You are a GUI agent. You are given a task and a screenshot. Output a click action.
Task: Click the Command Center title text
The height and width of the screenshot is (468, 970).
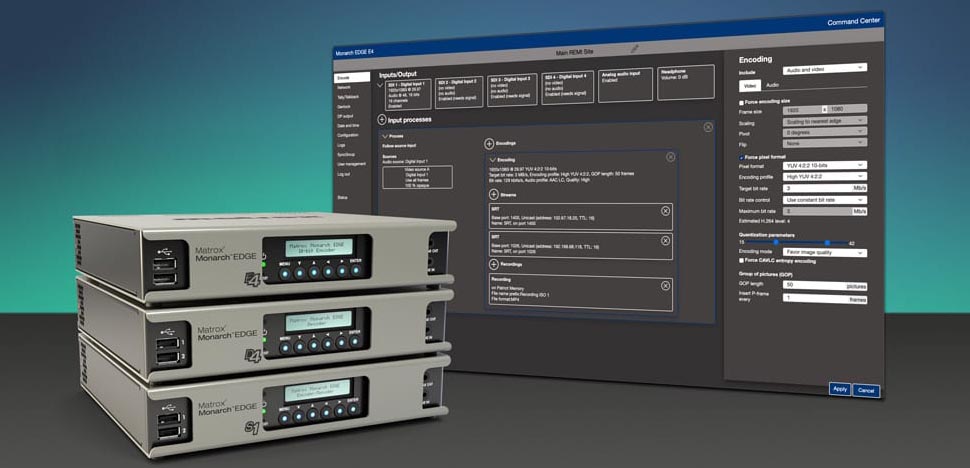coord(852,22)
